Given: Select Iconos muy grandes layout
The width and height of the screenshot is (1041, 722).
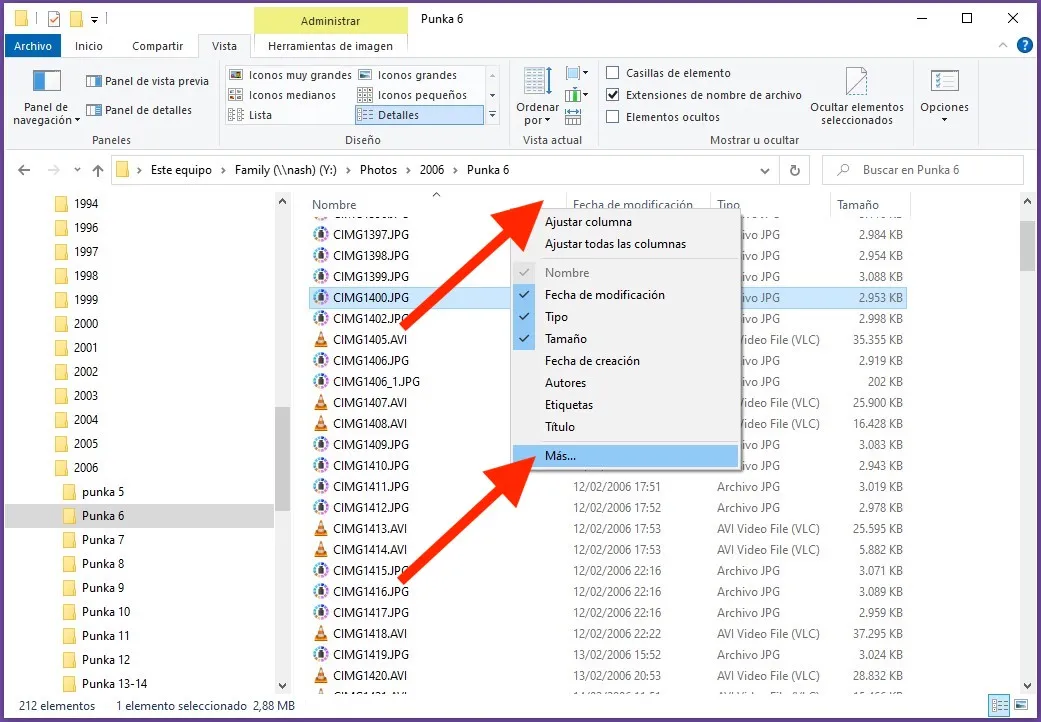Looking at the screenshot, I should click(x=290, y=75).
